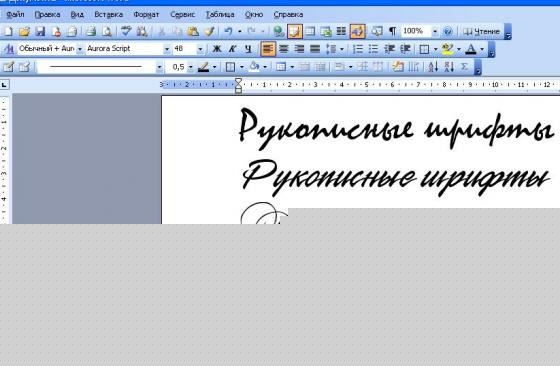Viewport: 560px width, 366px height.
Task: Apply the yellow highlight color
Action: point(447,49)
